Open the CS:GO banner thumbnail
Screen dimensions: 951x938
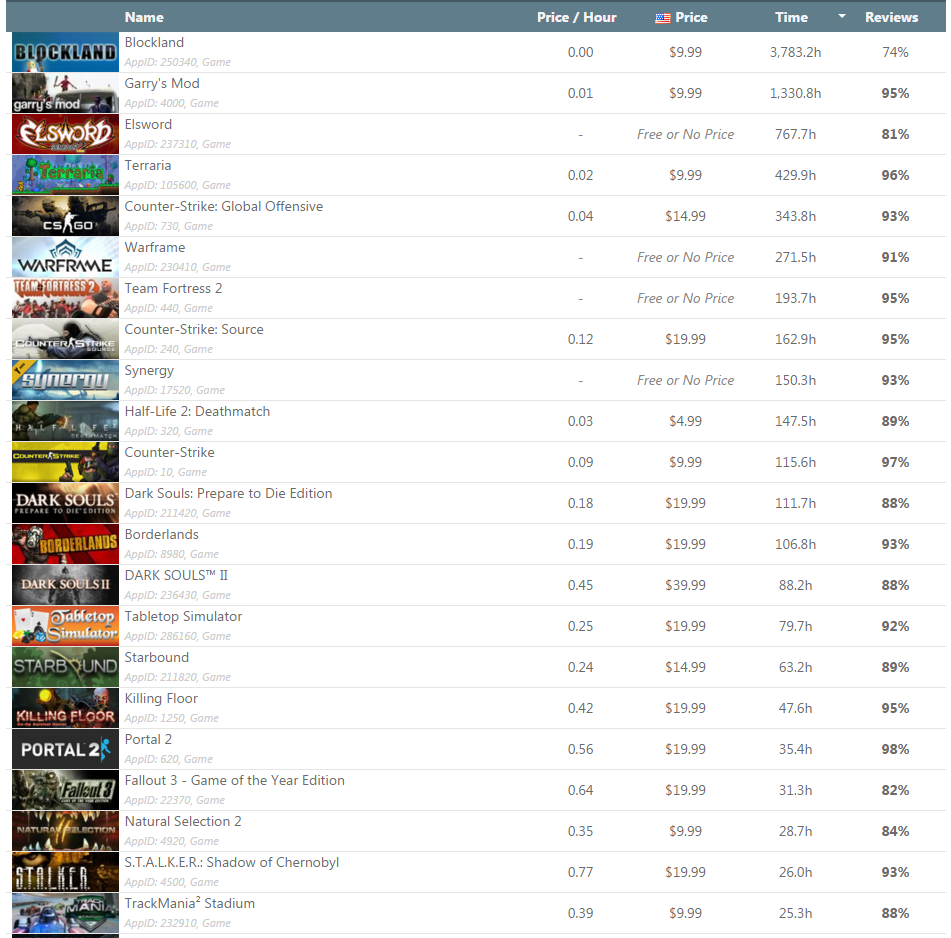point(66,216)
